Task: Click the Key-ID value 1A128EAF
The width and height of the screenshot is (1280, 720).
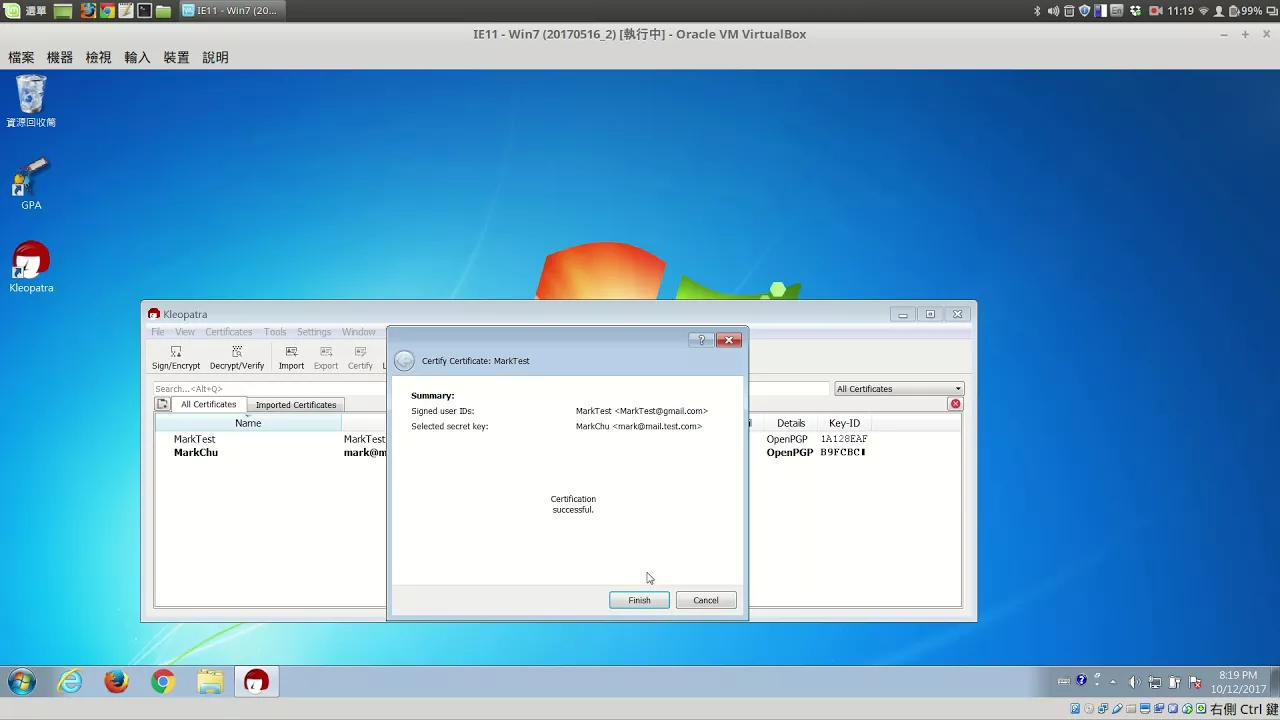Action: 844,439
